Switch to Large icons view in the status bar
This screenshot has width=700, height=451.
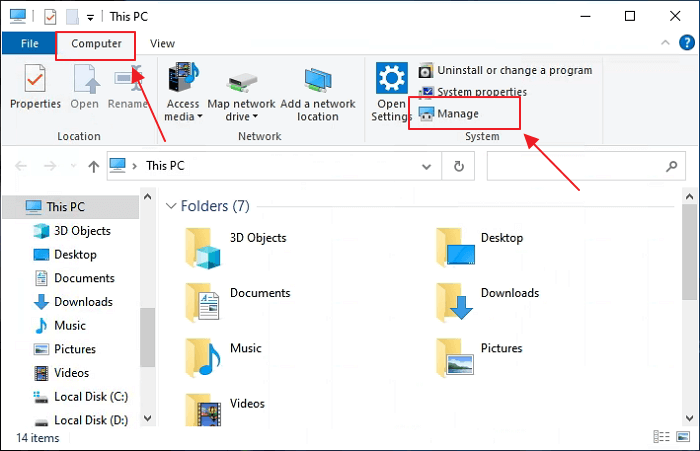click(683, 437)
